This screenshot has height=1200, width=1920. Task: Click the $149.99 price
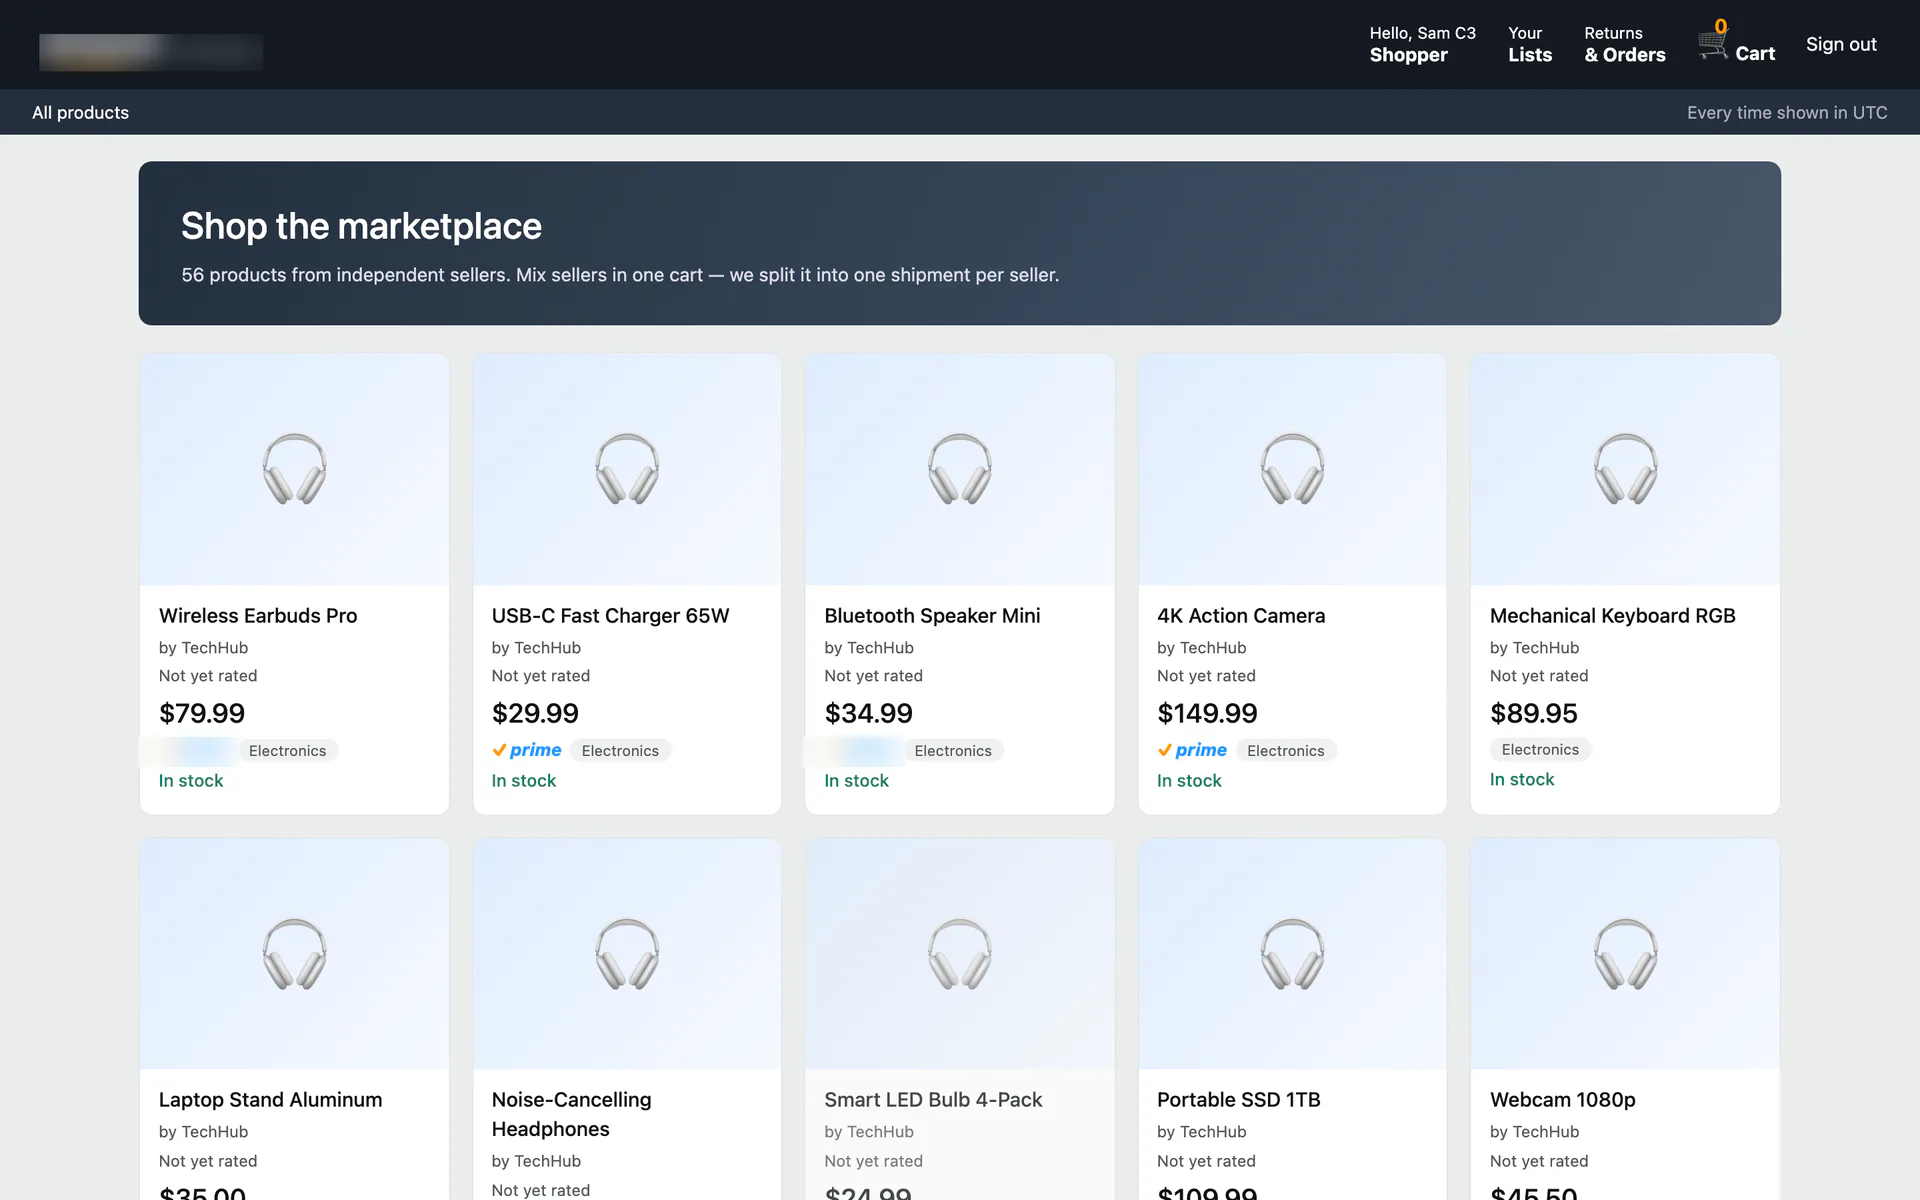pyautogui.click(x=1207, y=713)
